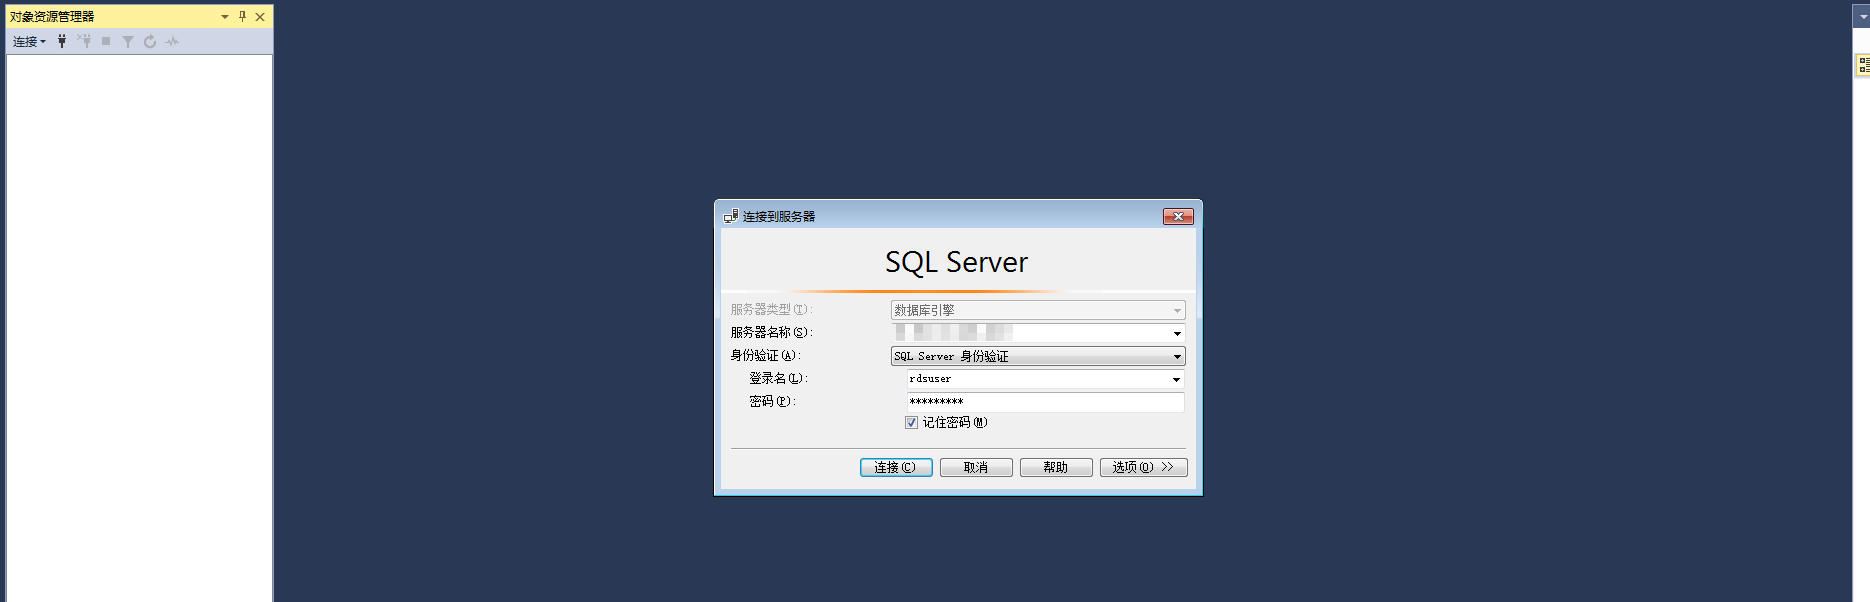Open the Object Explorer window position menu arrow
Viewport: 1870px width, 602px height.
pos(225,17)
